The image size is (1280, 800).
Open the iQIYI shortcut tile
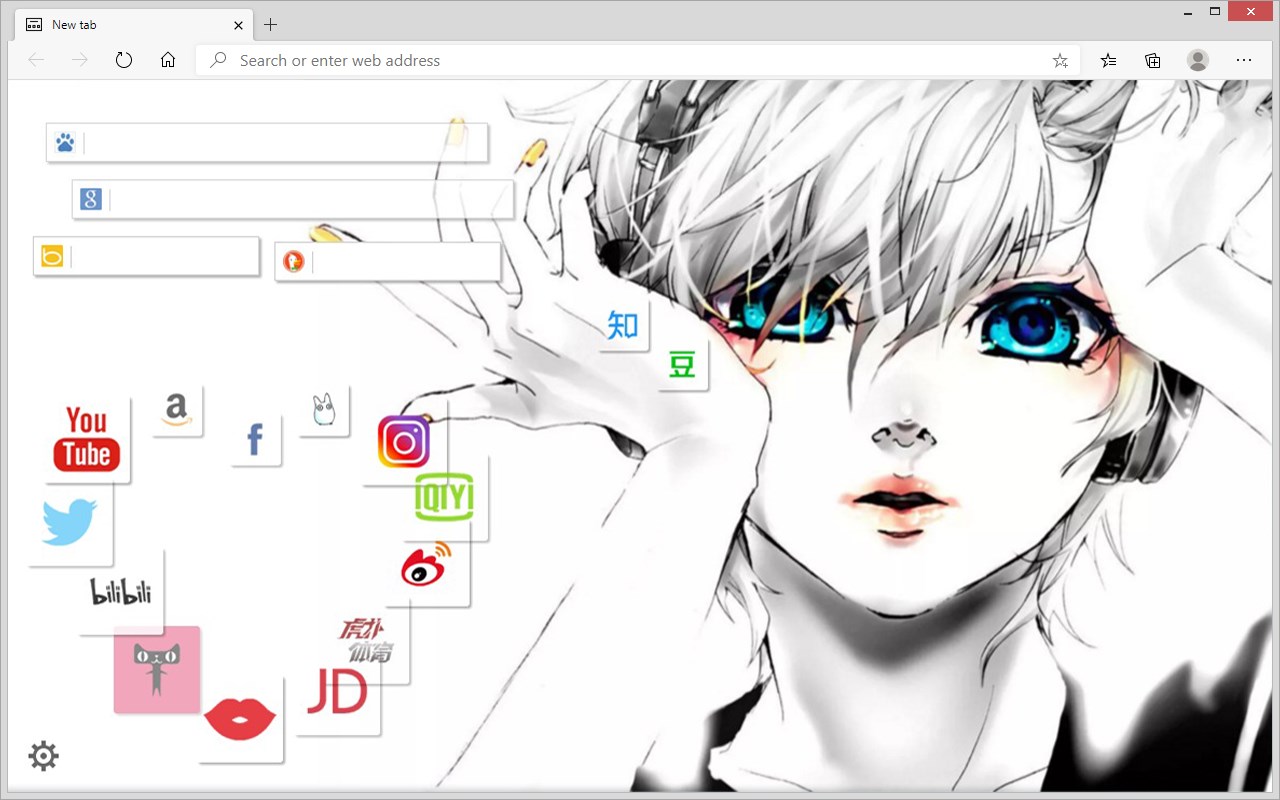pyautogui.click(x=445, y=498)
